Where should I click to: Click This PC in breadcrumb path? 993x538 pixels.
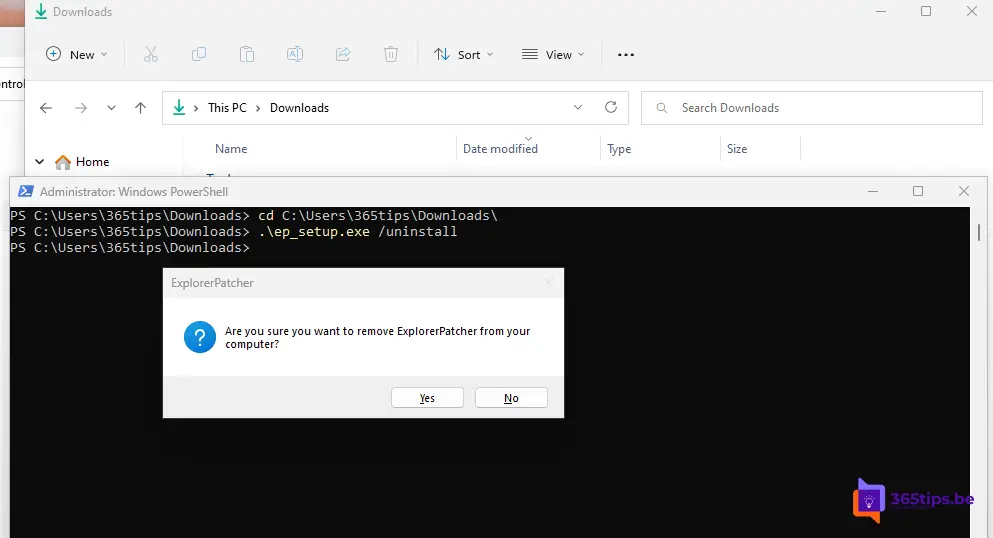(x=227, y=108)
